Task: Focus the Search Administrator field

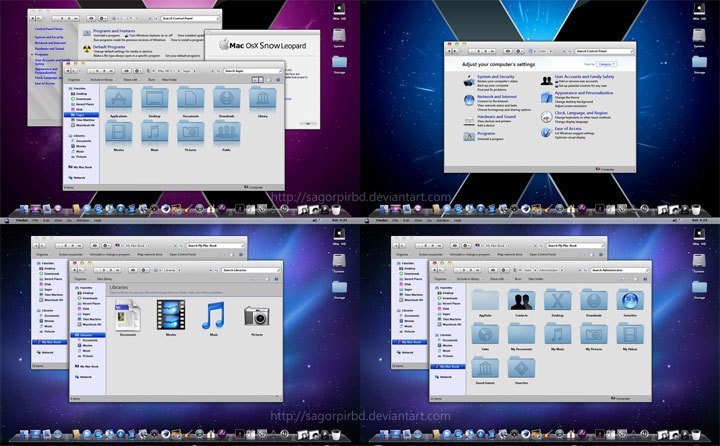Action: 619,270
